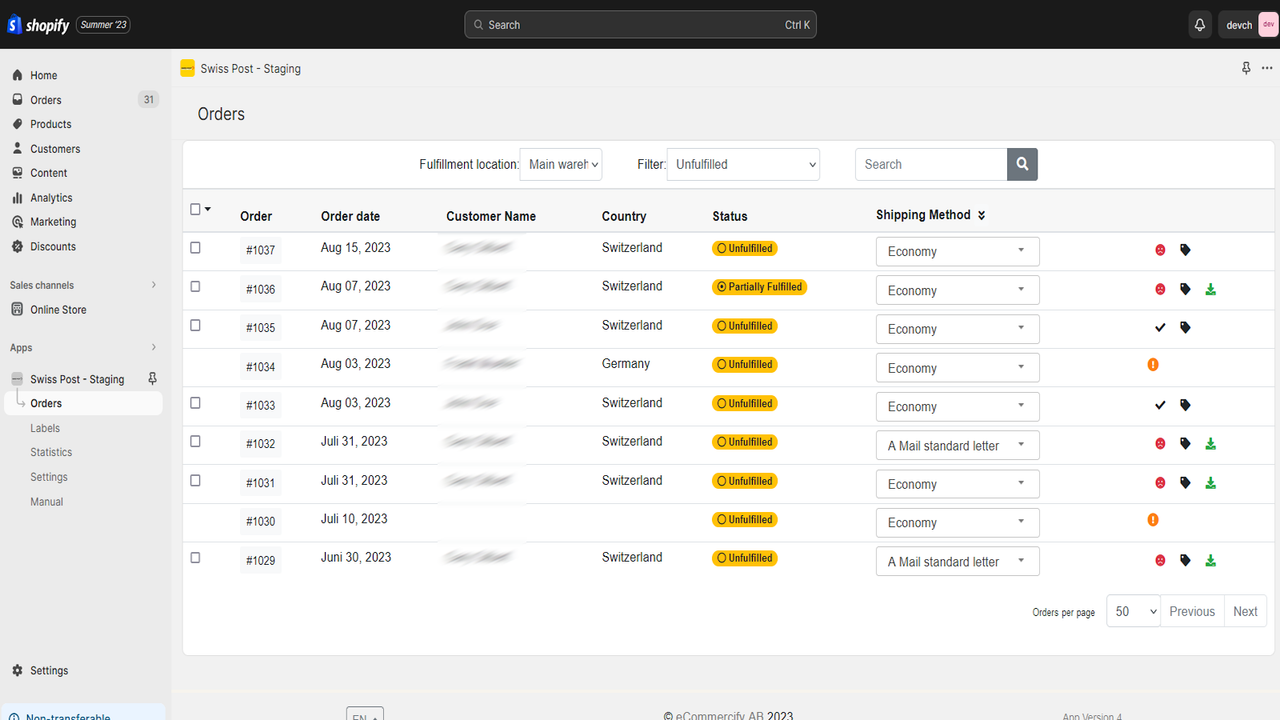
Task: Click the top Shopify search bar
Action: (x=640, y=25)
